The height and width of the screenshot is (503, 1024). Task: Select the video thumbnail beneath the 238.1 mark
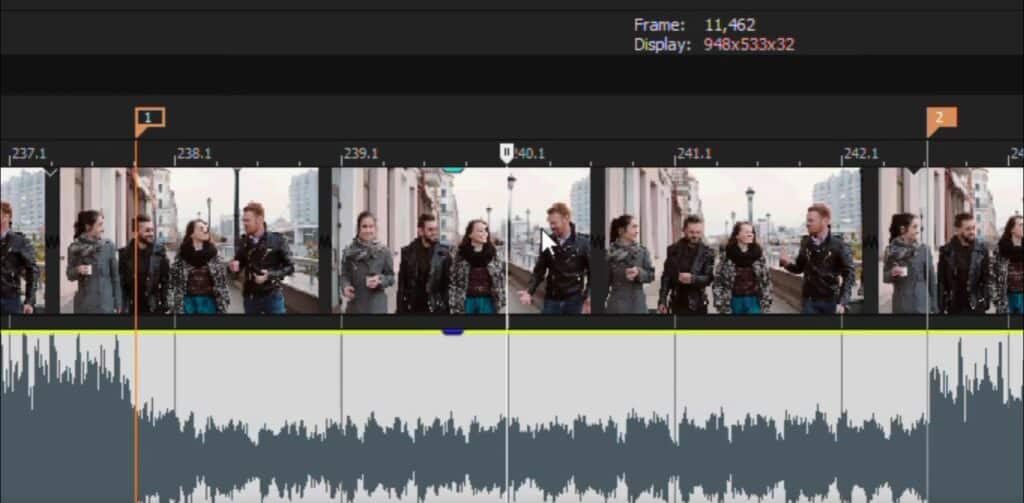[x=189, y=240]
